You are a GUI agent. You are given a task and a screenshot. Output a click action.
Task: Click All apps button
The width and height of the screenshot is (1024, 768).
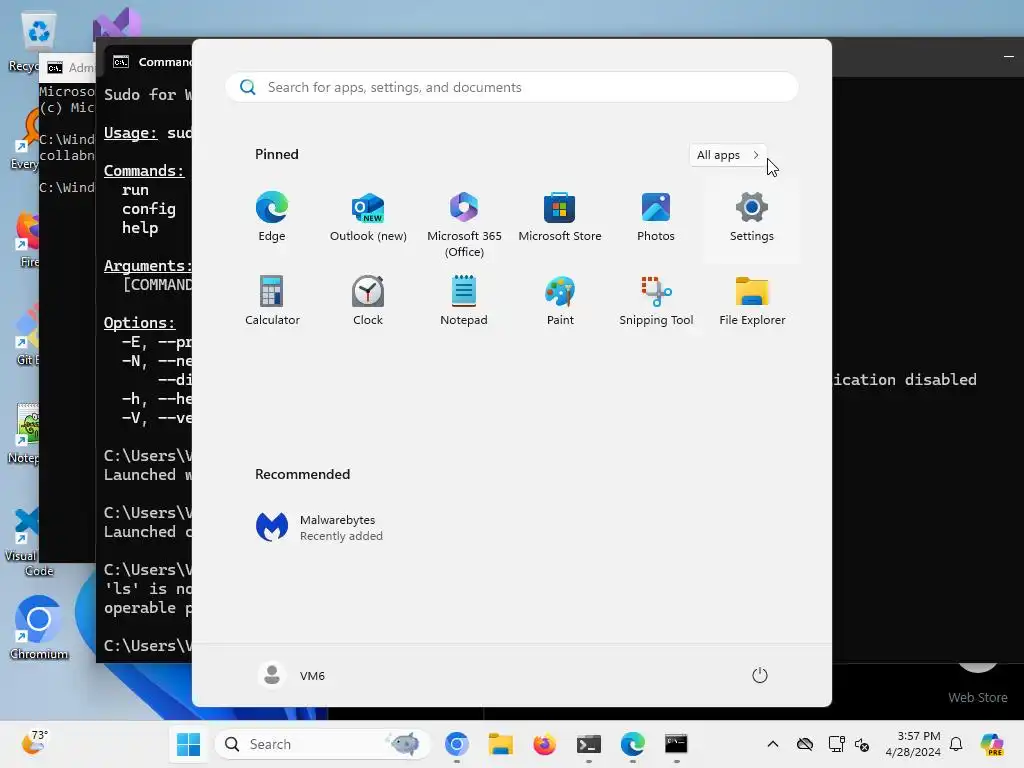coord(728,155)
